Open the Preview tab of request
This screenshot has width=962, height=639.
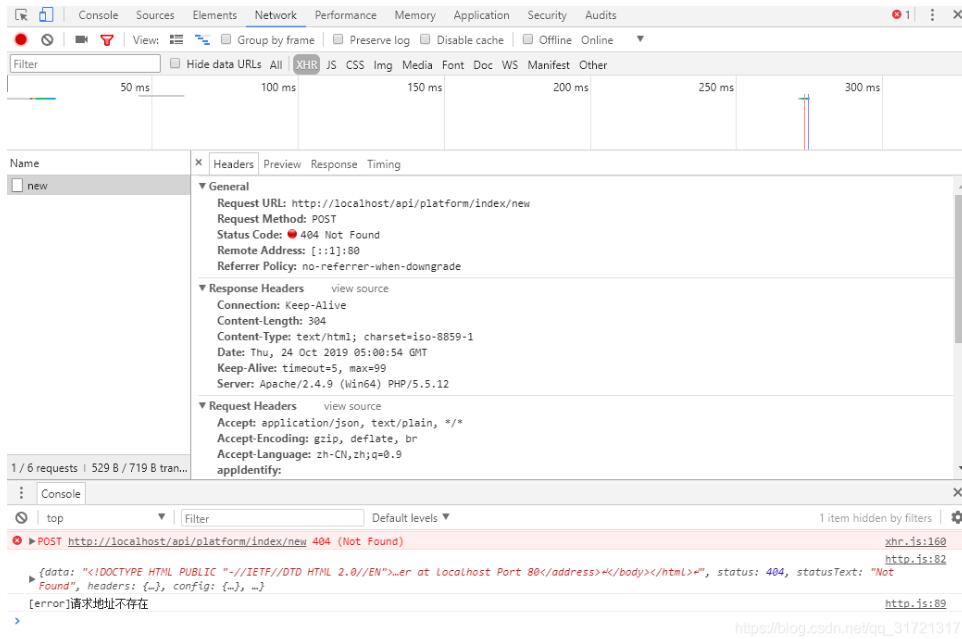282,164
